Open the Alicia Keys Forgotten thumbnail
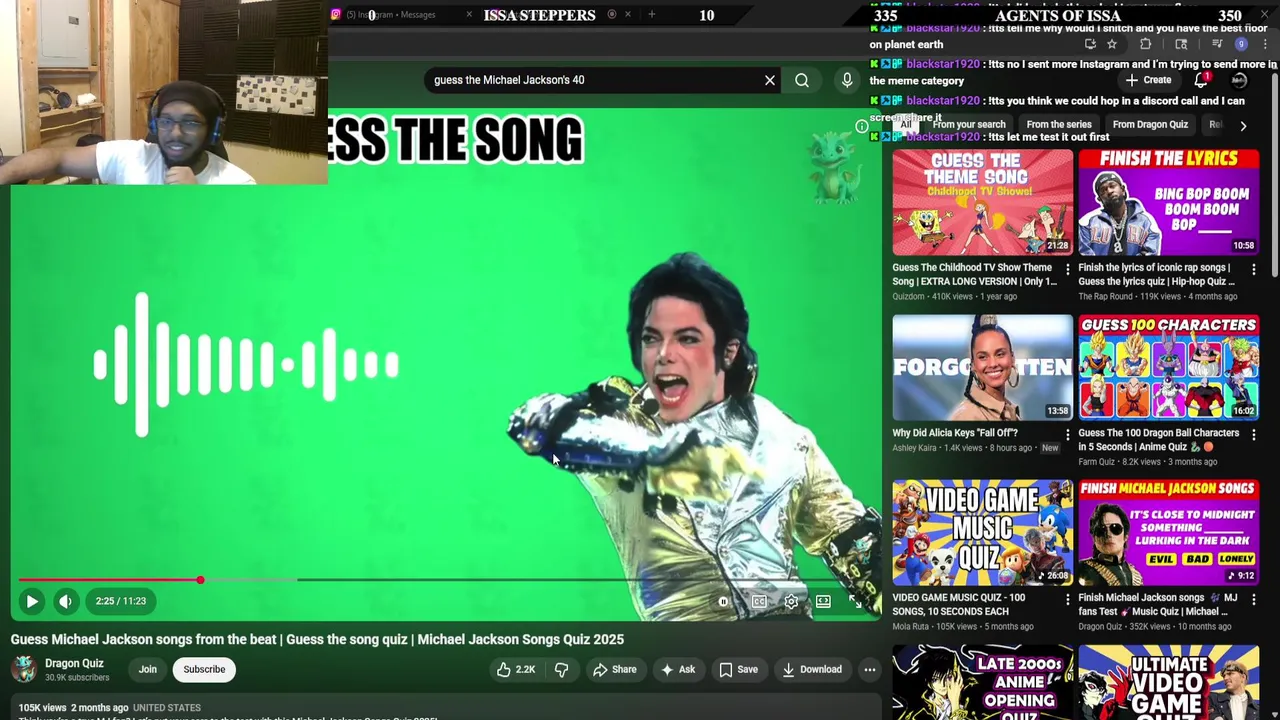The width and height of the screenshot is (1280, 720). point(982,368)
